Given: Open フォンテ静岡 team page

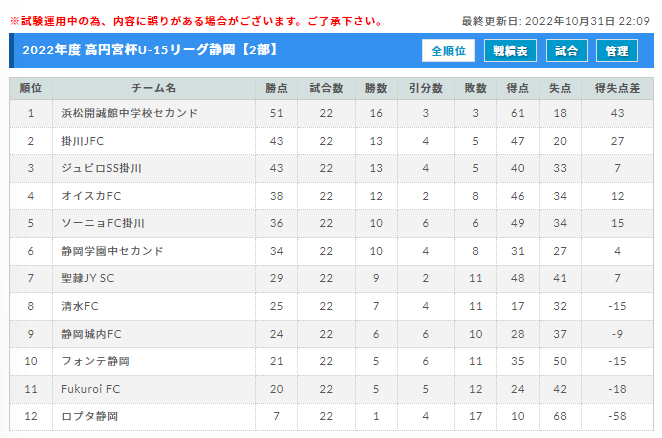Looking at the screenshot, I should 95,360.
